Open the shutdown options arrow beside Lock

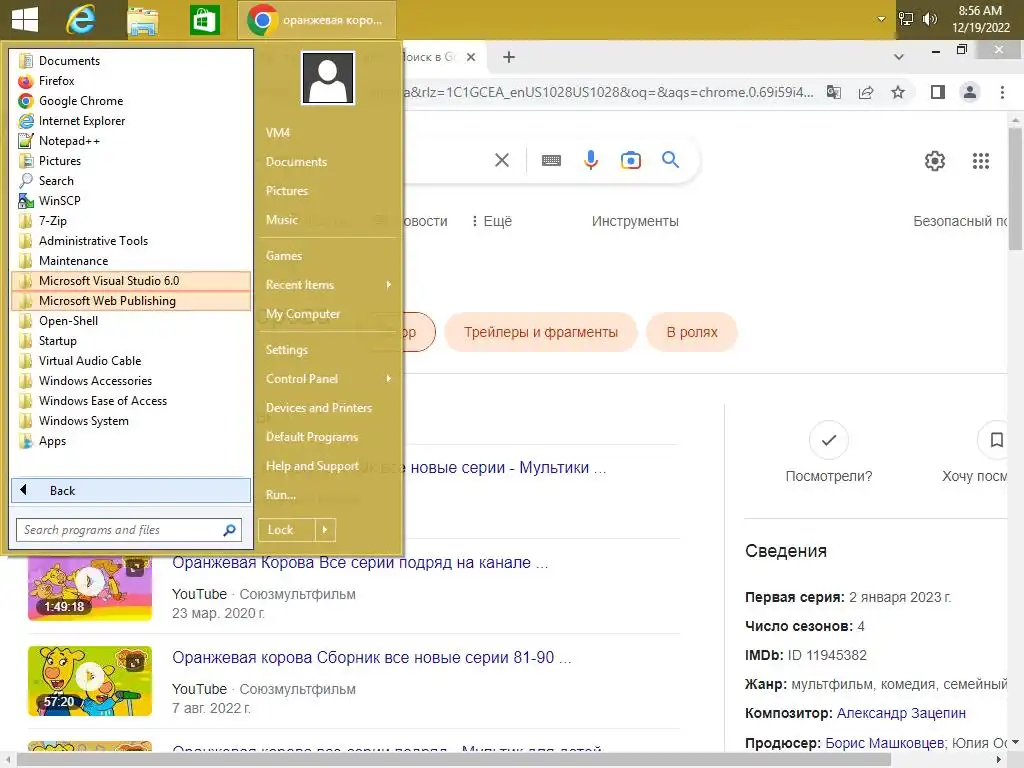[x=325, y=530]
